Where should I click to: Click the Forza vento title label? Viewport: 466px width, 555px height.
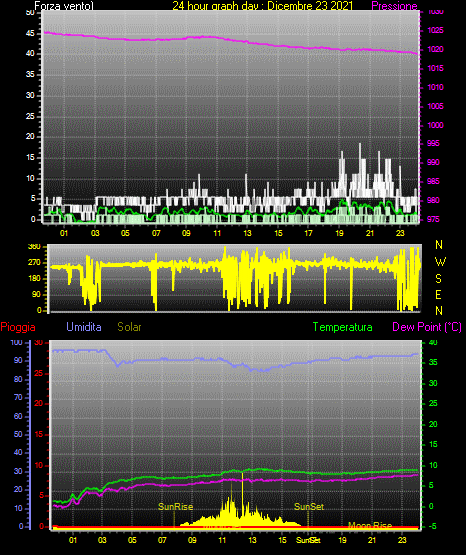64,6
